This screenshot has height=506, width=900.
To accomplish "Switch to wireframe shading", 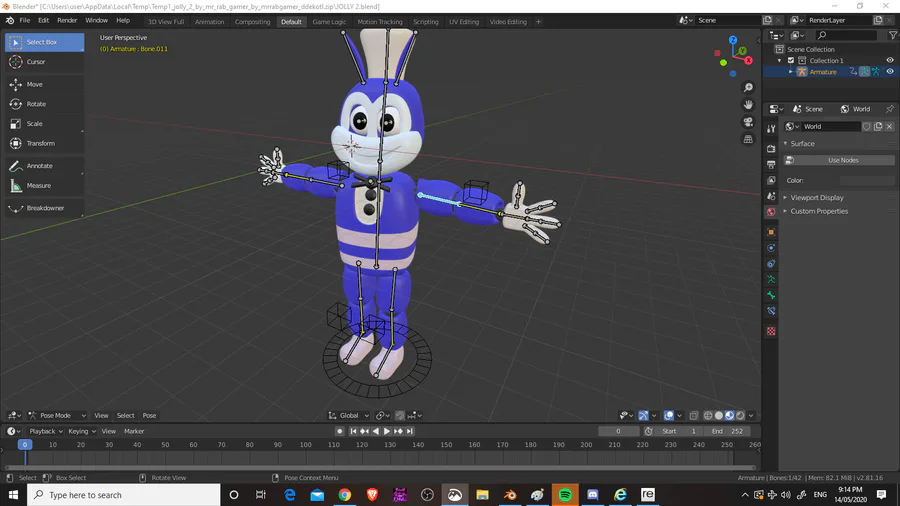I will 708,415.
